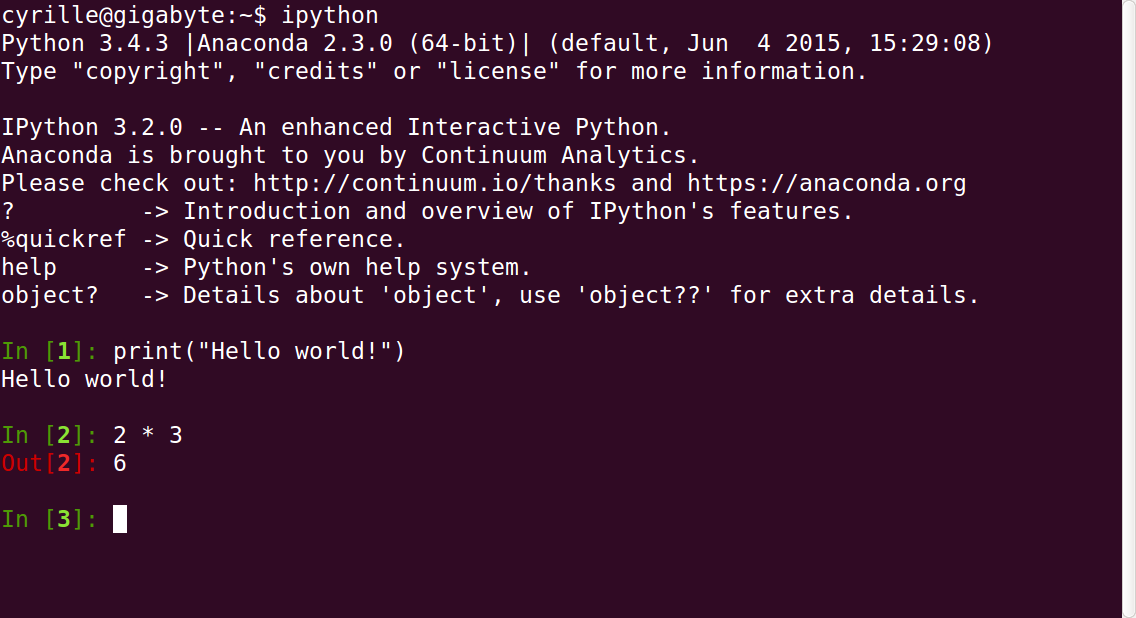
Task: Click the '2 * 3' expression
Action: 148,435
